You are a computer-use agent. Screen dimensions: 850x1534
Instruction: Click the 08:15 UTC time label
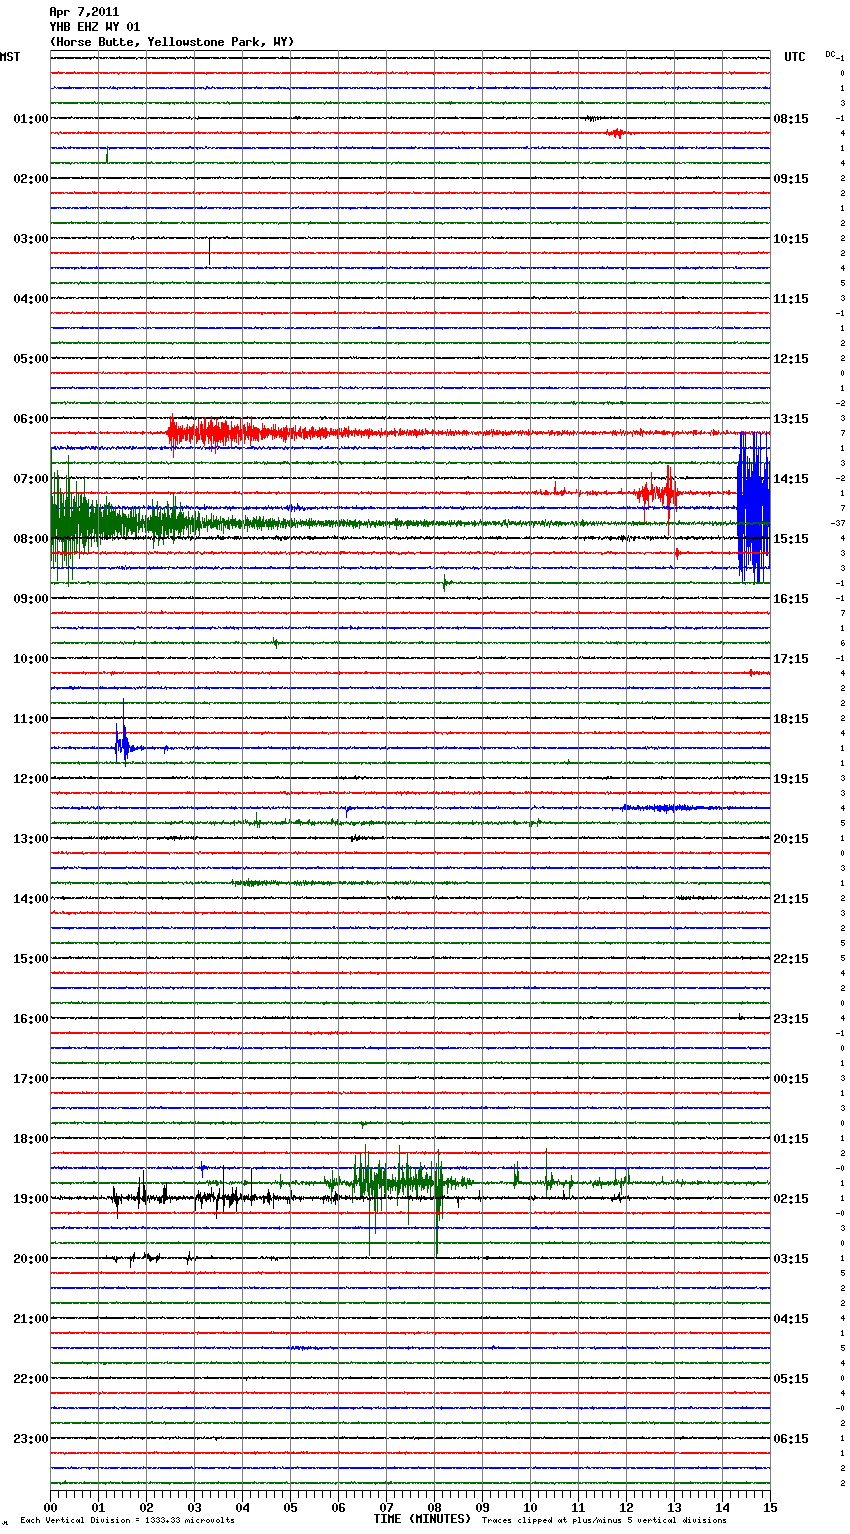(x=791, y=119)
